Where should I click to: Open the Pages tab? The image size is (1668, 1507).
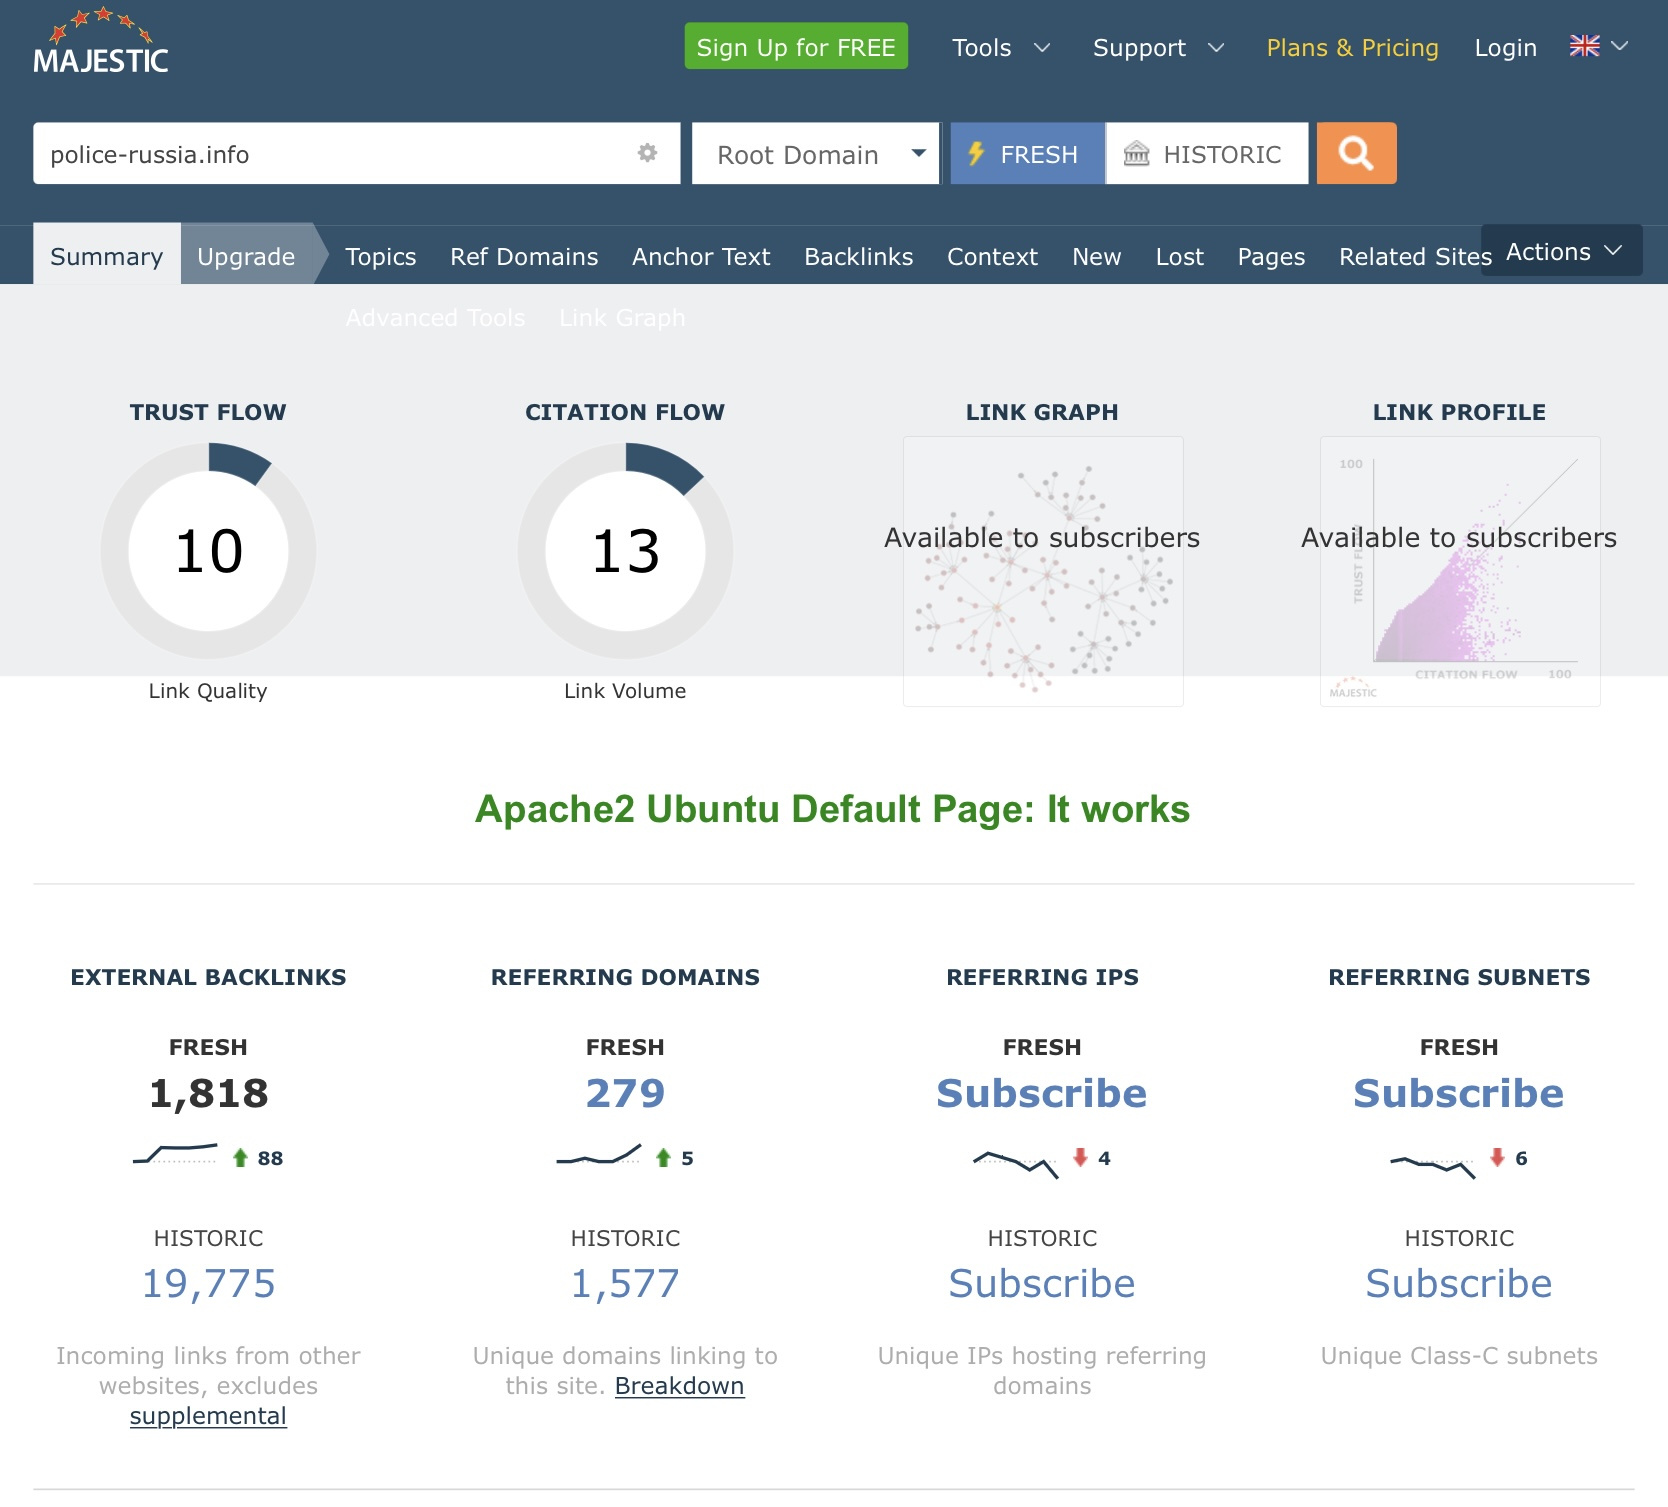(x=1271, y=256)
